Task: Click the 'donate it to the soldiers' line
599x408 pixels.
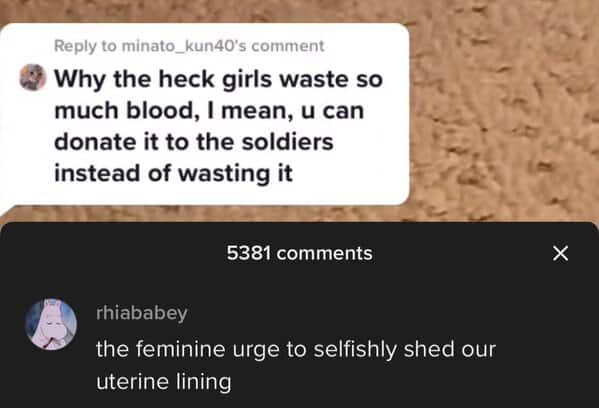Action: pos(194,142)
